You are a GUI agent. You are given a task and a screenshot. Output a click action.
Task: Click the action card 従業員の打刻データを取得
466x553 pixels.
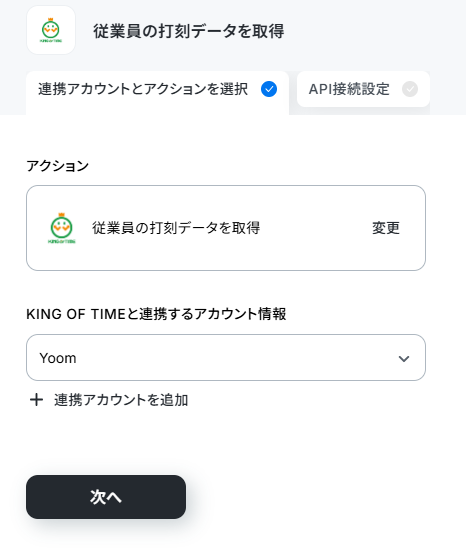pos(226,228)
